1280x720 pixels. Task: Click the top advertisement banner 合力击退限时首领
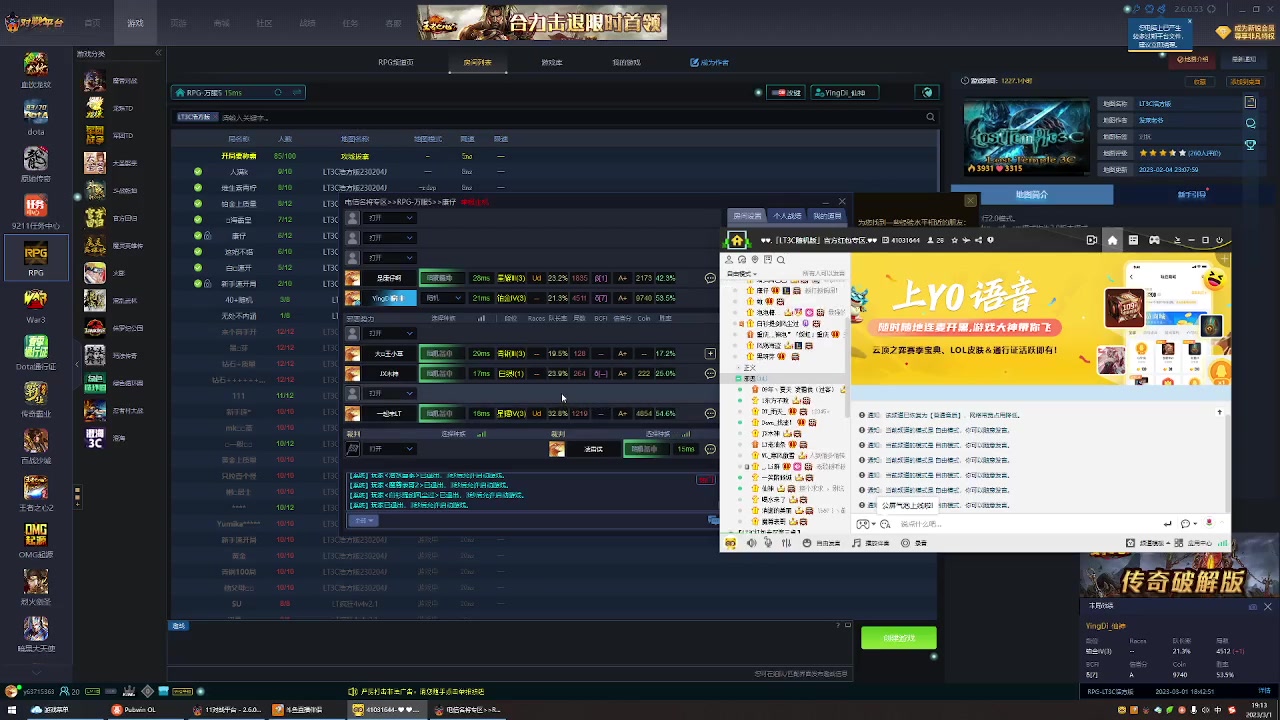point(542,22)
